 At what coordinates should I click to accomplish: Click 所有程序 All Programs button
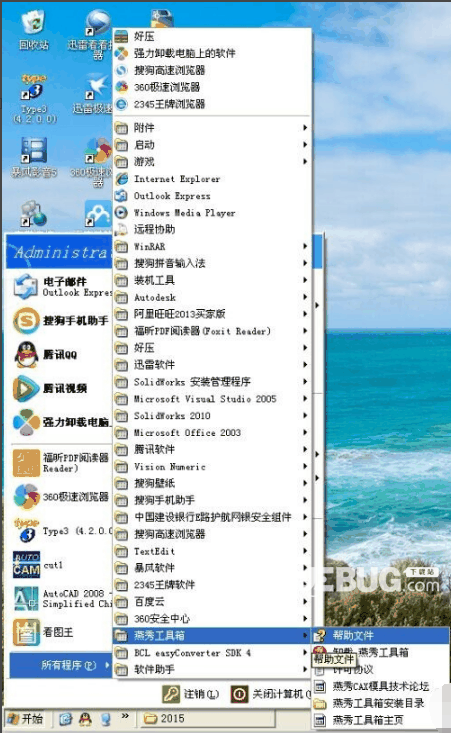(61, 665)
